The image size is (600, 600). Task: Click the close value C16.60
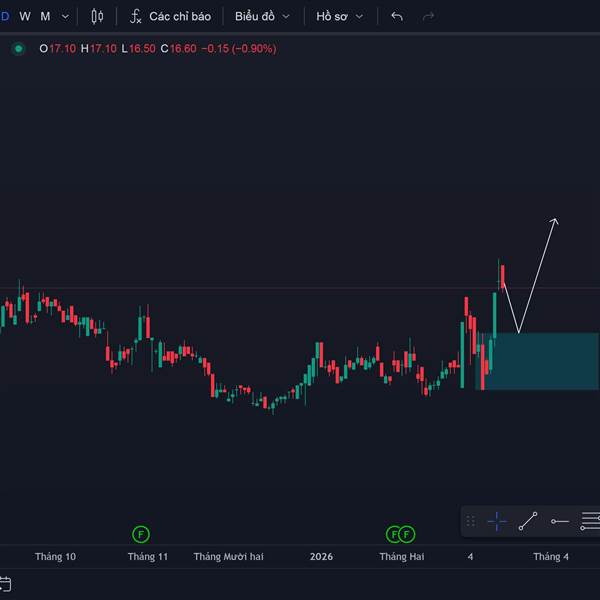coord(178,49)
